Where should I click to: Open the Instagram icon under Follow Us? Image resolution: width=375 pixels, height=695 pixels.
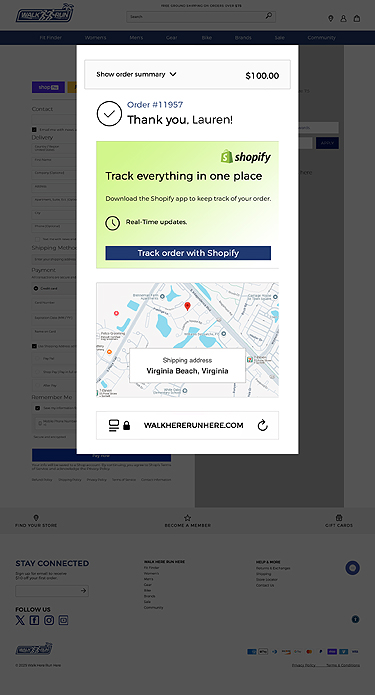coord(49,620)
